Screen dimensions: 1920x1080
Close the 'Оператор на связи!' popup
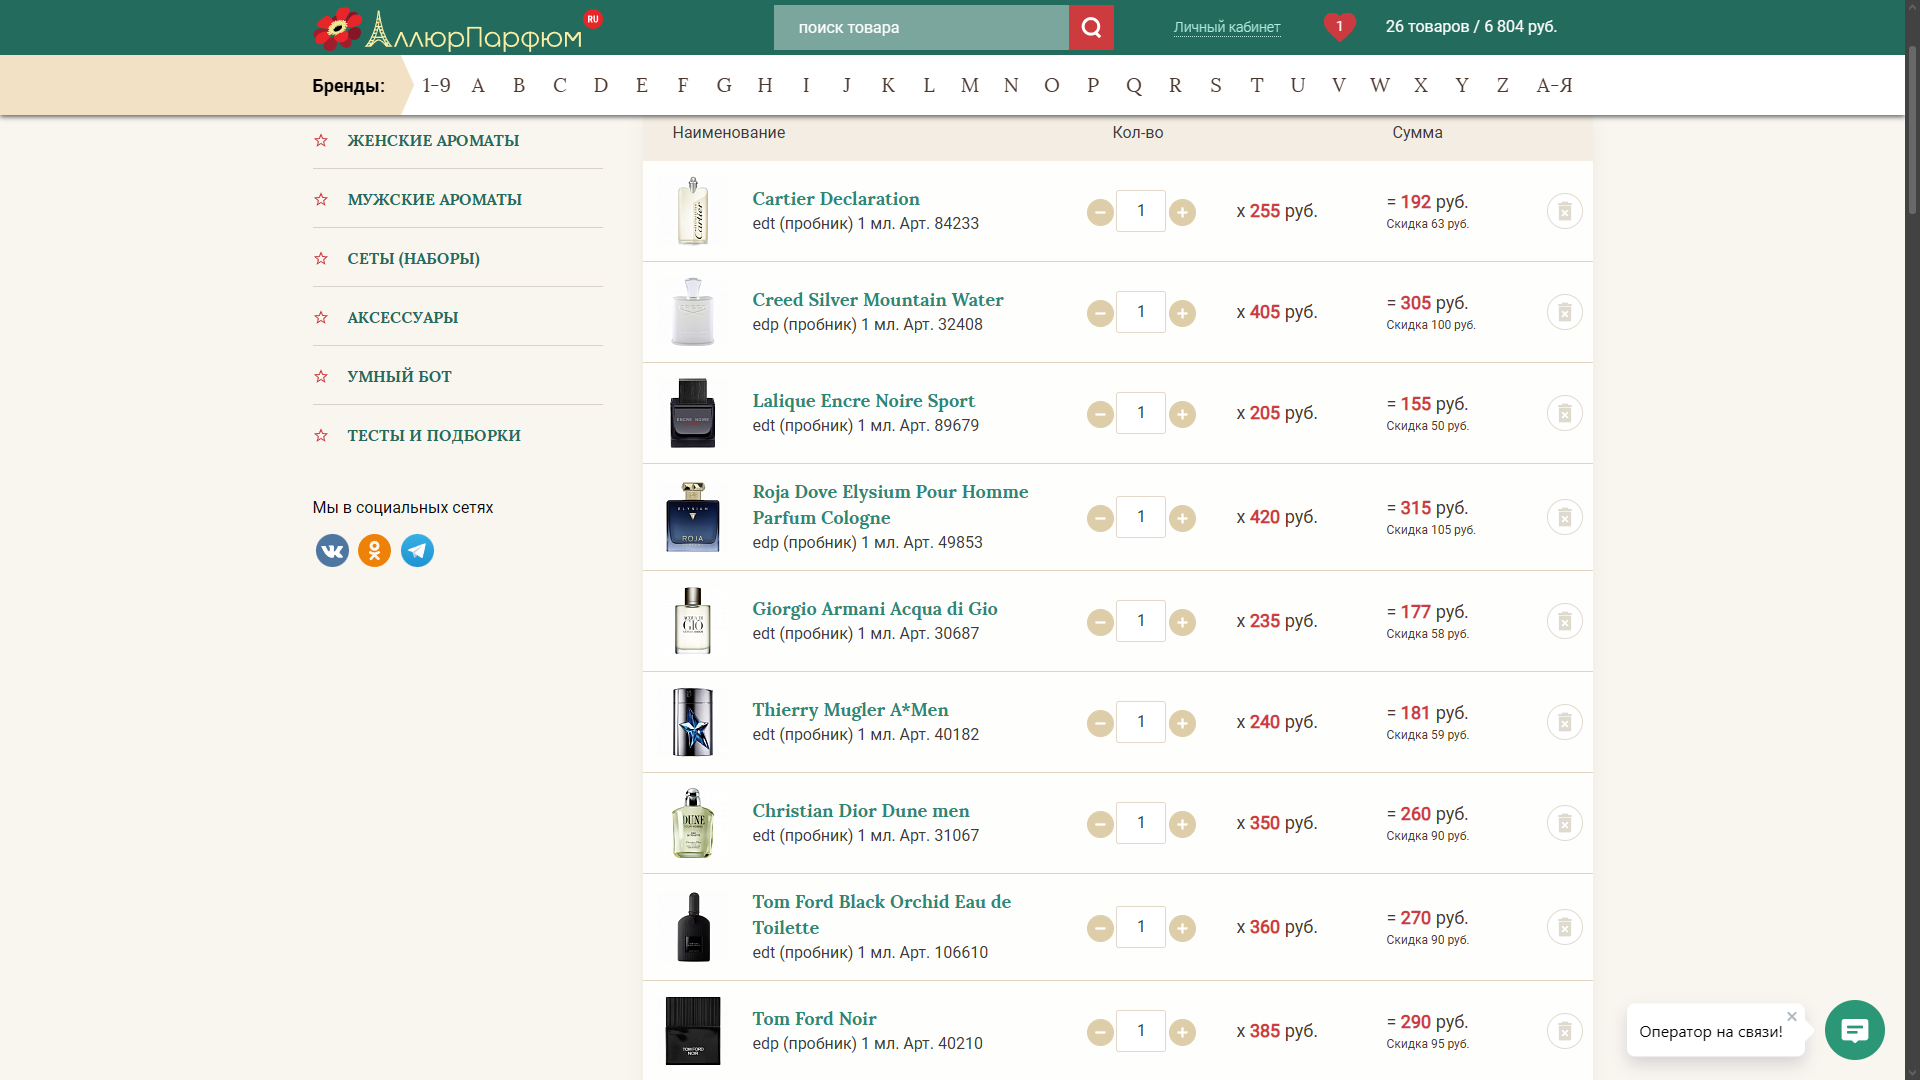click(x=1792, y=1016)
